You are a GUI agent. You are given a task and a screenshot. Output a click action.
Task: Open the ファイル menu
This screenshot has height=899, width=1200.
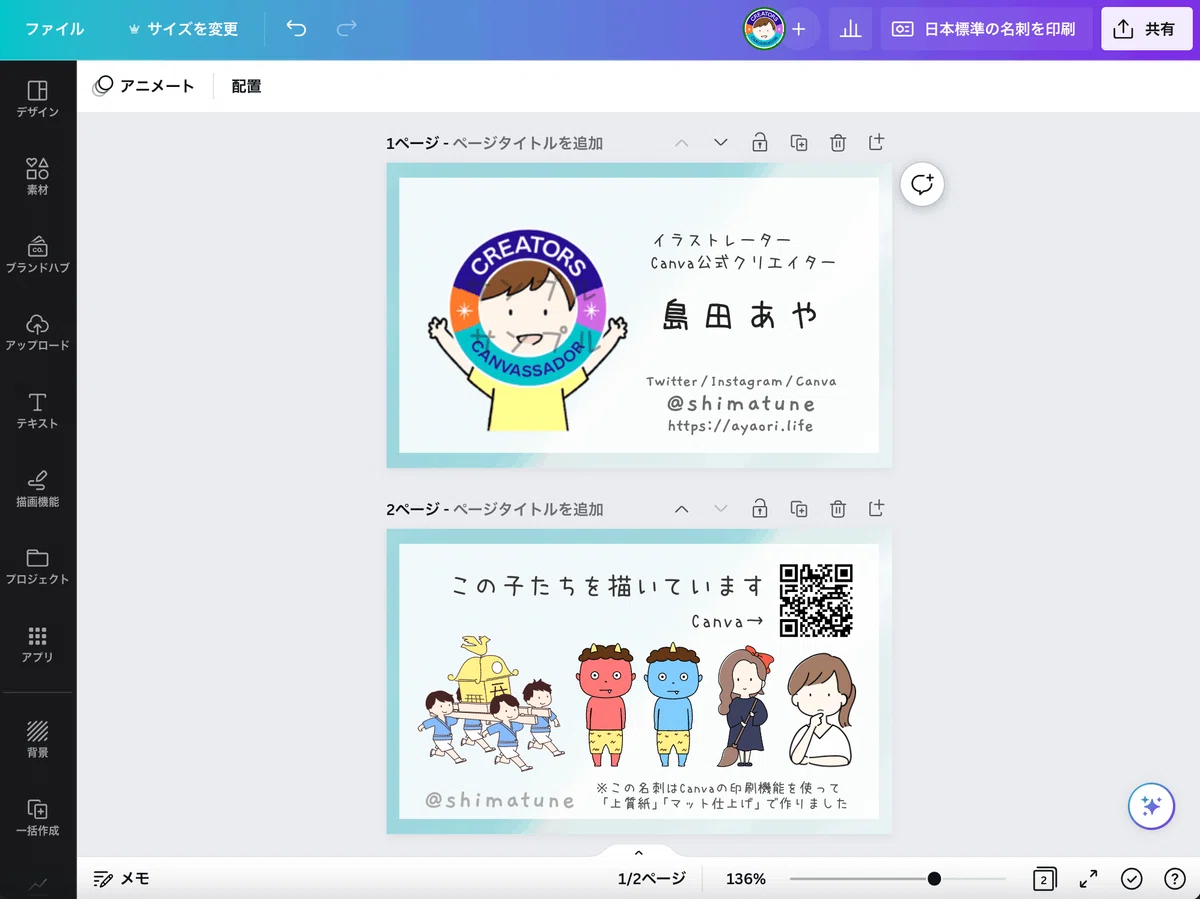coord(54,29)
